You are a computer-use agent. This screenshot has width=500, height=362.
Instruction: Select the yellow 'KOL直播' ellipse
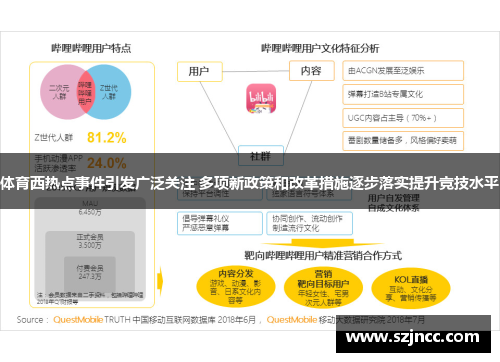point(411,288)
